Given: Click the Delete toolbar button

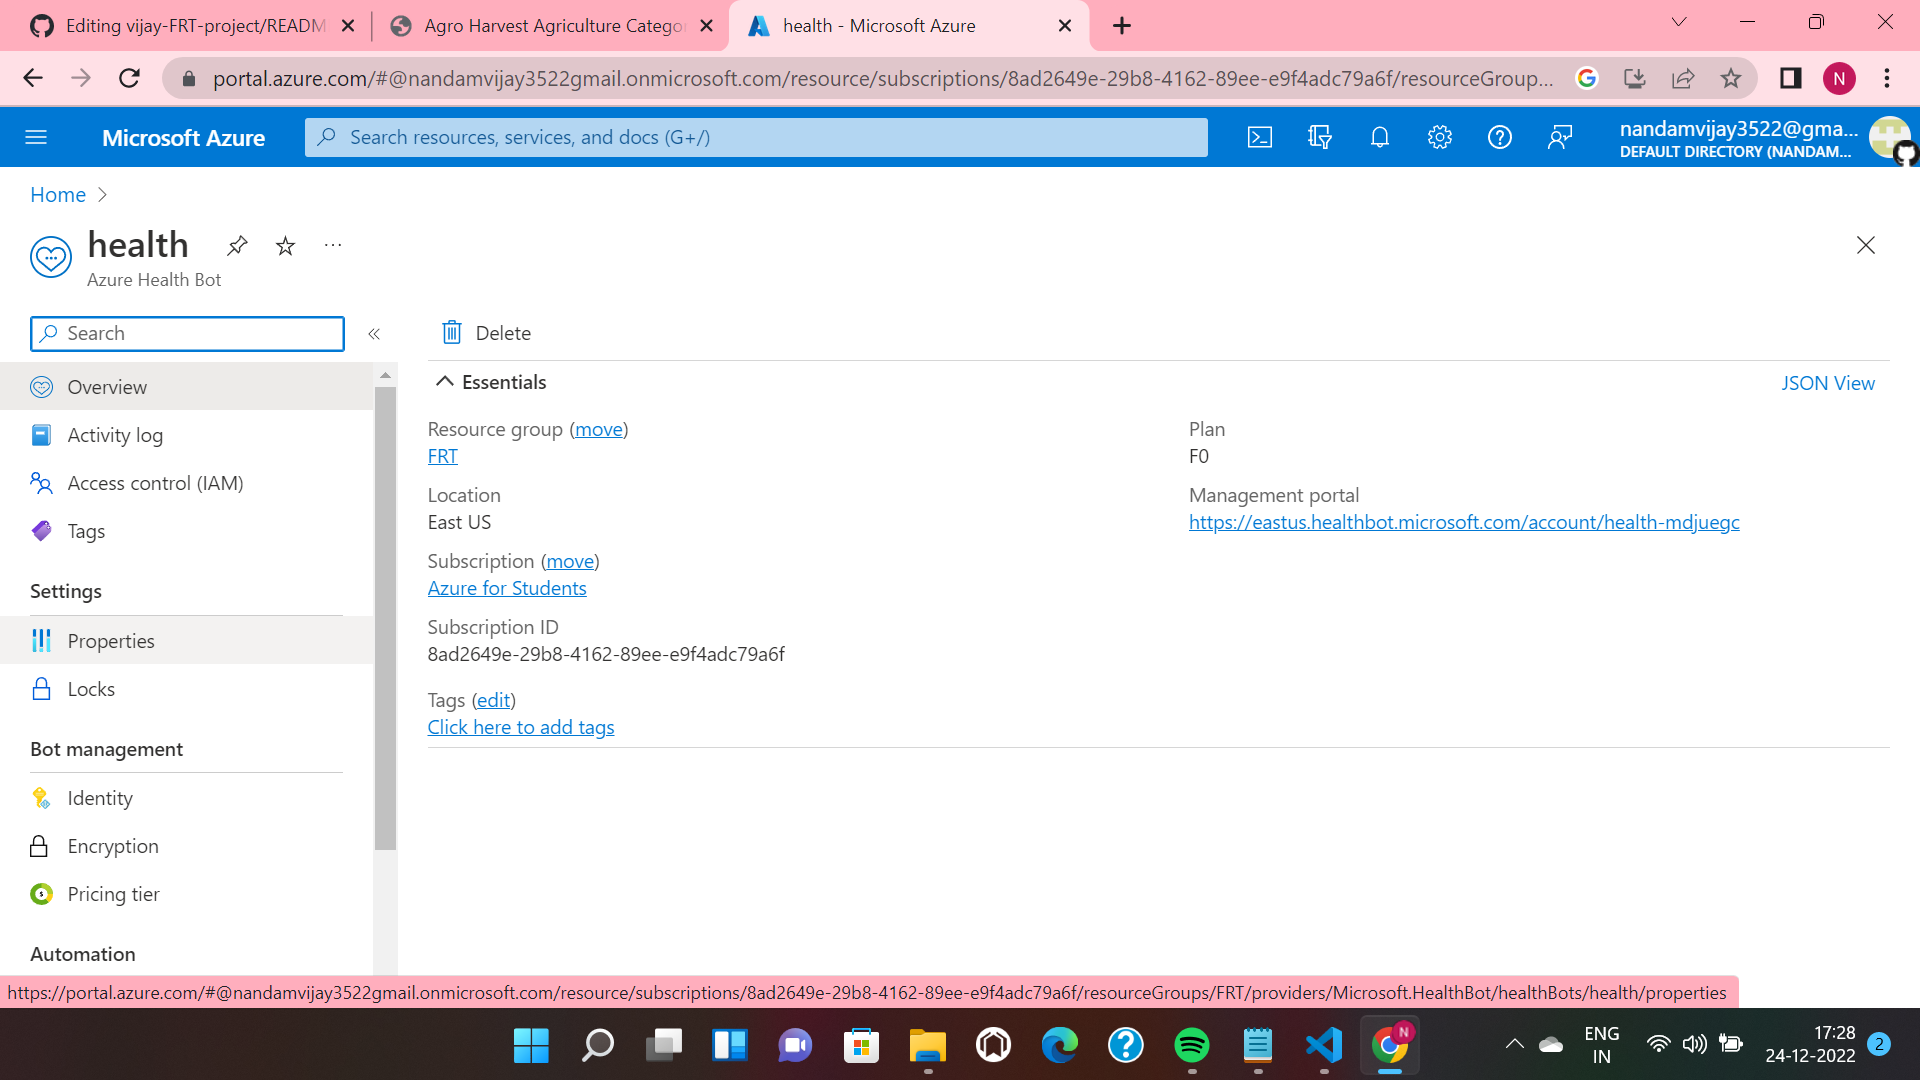Looking at the screenshot, I should (486, 333).
